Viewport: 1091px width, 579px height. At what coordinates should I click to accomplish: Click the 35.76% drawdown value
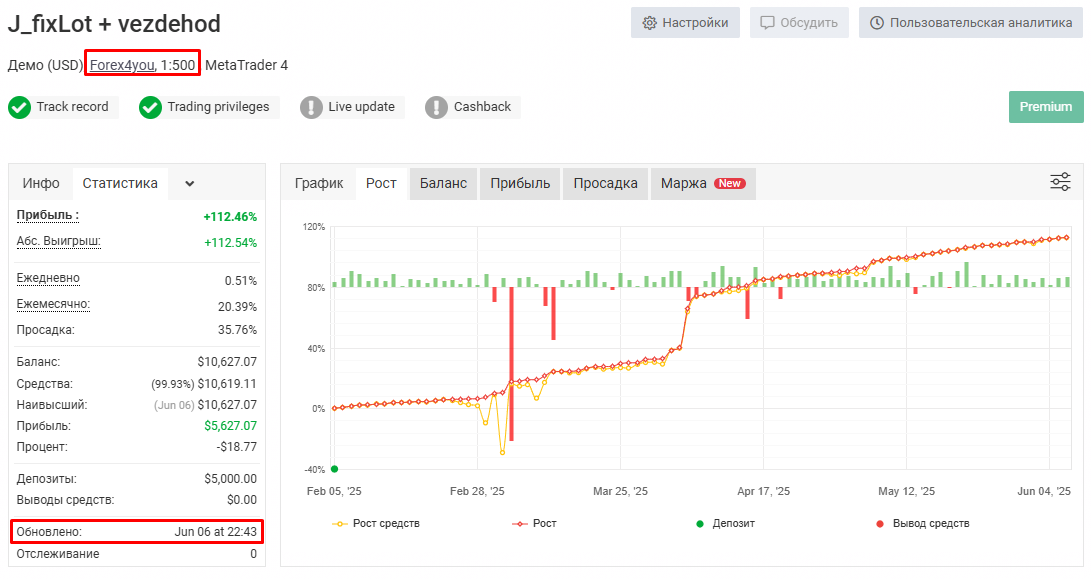[x=237, y=329]
